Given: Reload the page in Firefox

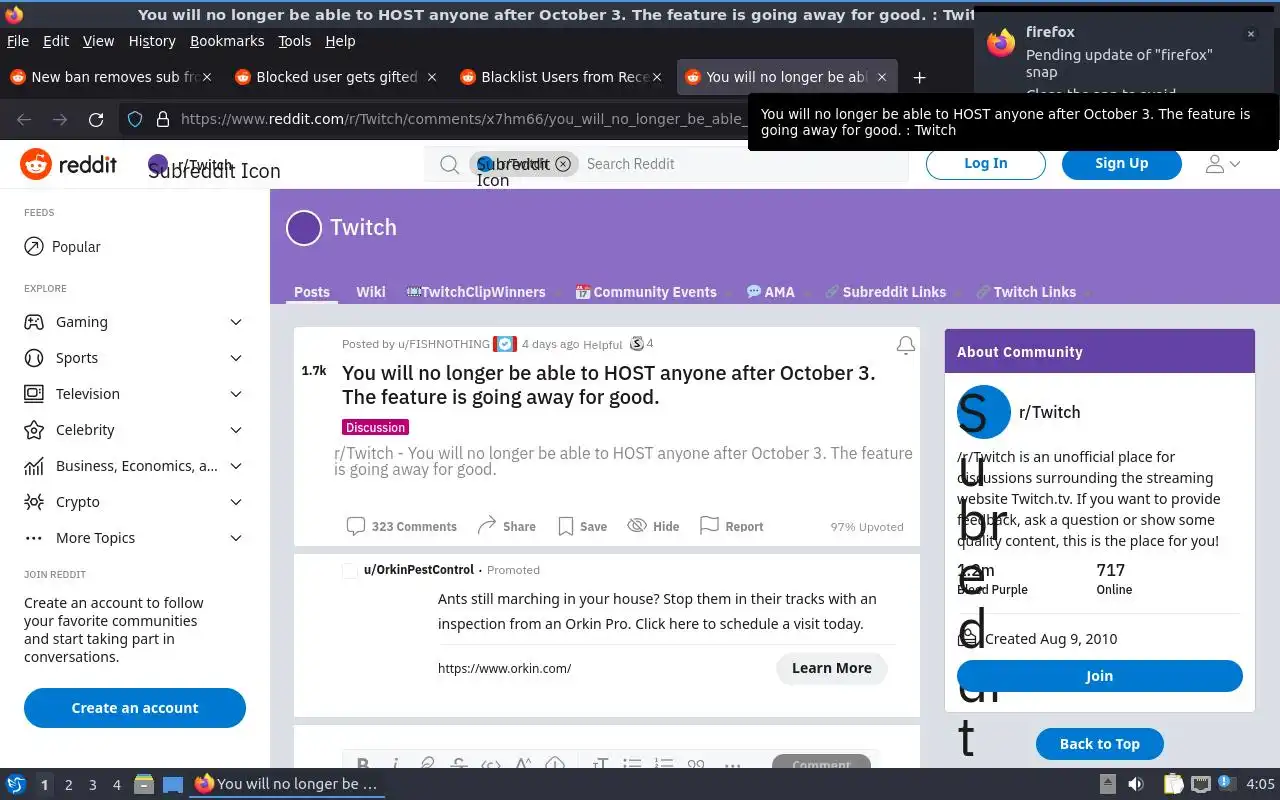Looking at the screenshot, I should click(96, 119).
